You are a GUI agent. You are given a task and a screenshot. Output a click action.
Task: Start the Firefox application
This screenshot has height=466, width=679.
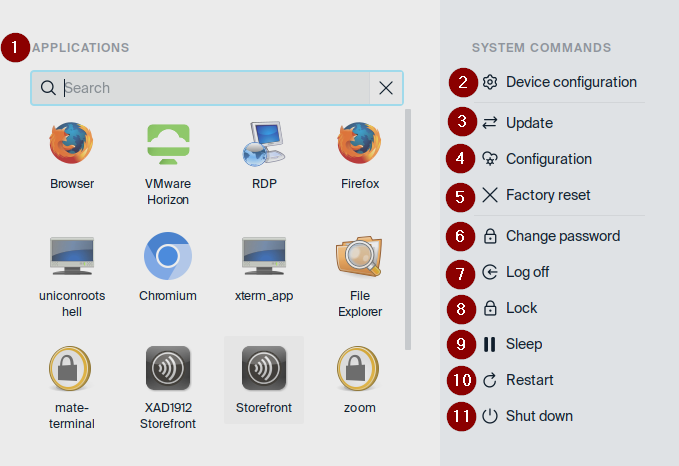[x=360, y=145]
